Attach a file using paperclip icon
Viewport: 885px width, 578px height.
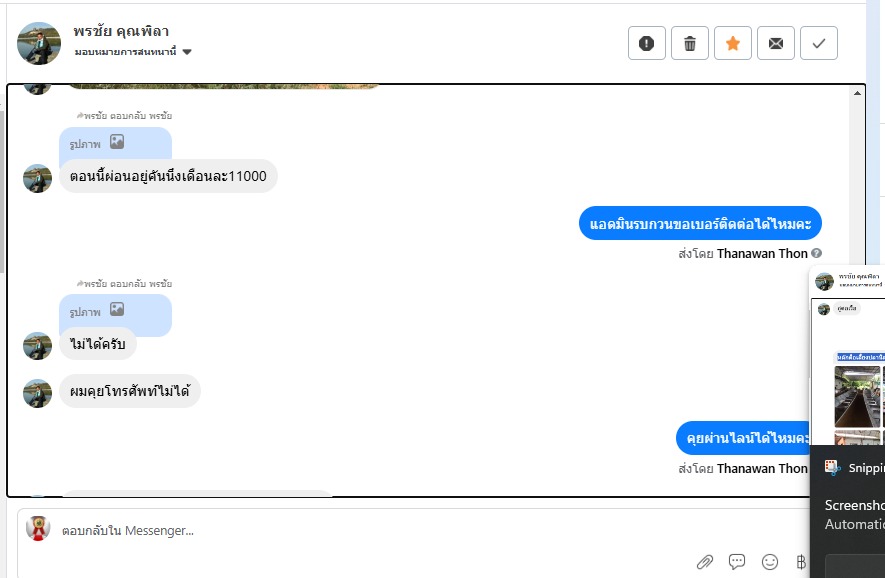click(x=704, y=562)
